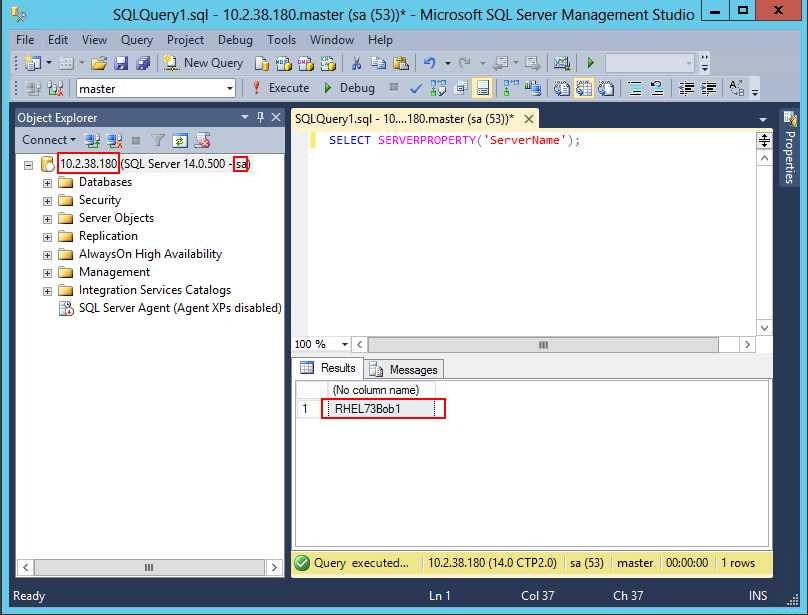This screenshot has width=808, height=615.
Task: Click the Execute button
Action: click(280, 89)
